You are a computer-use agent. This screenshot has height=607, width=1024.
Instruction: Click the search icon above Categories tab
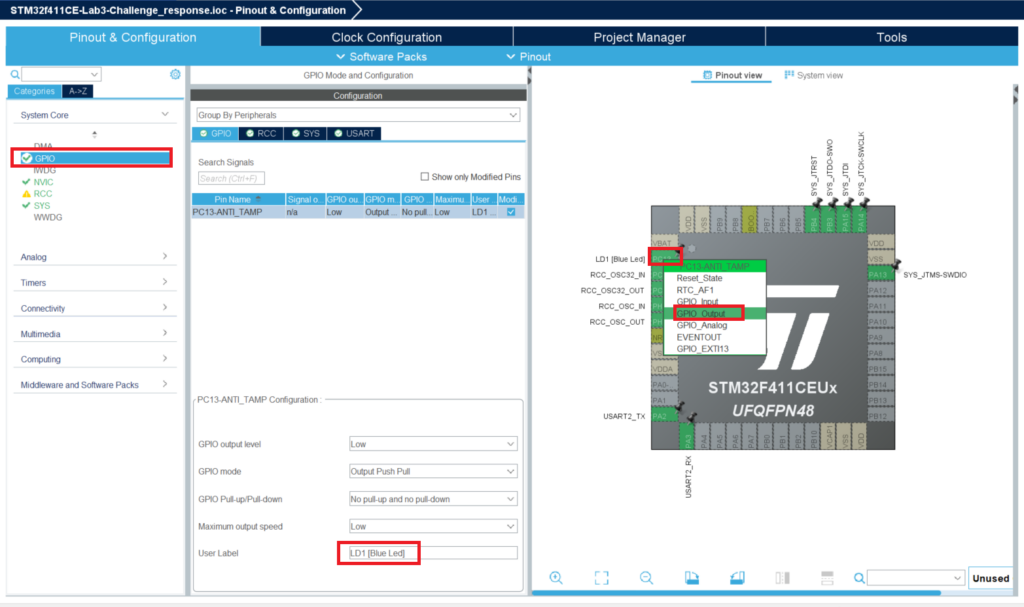pos(15,74)
